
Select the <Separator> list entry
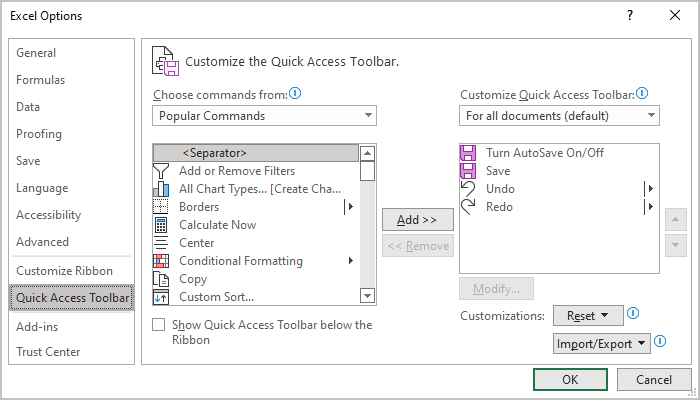pyautogui.click(x=256, y=153)
